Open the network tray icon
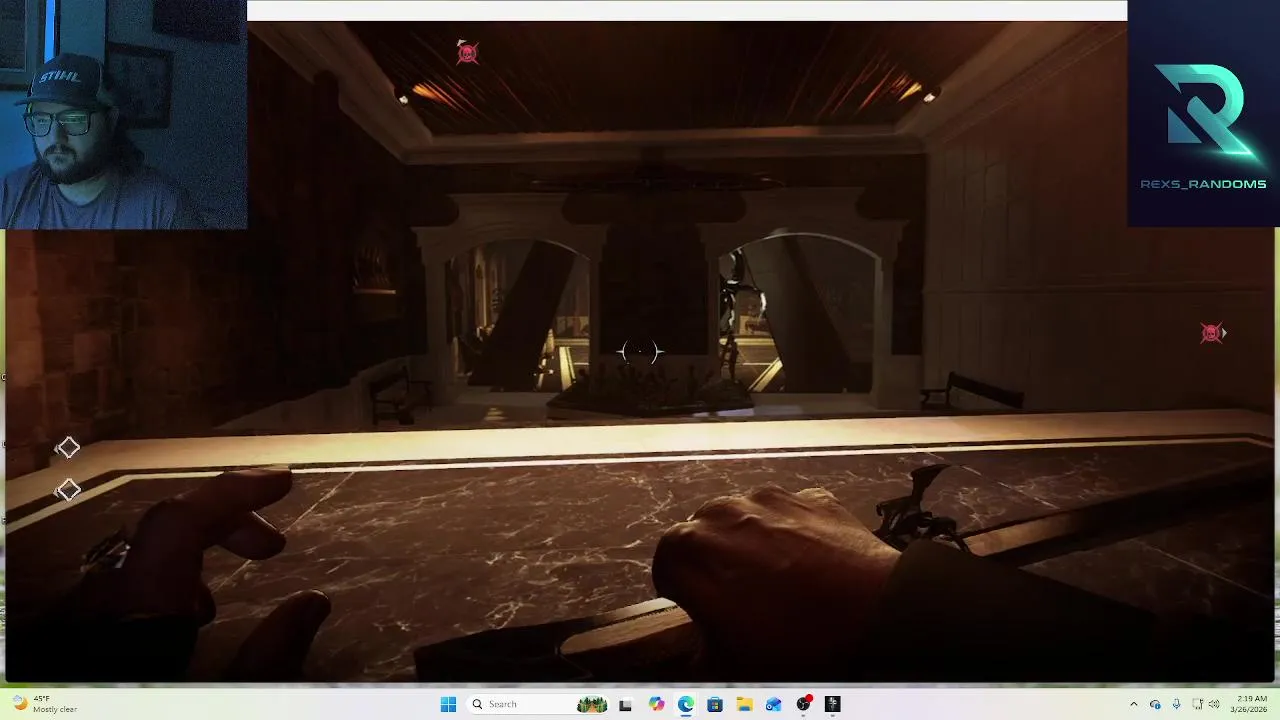 point(1196,704)
